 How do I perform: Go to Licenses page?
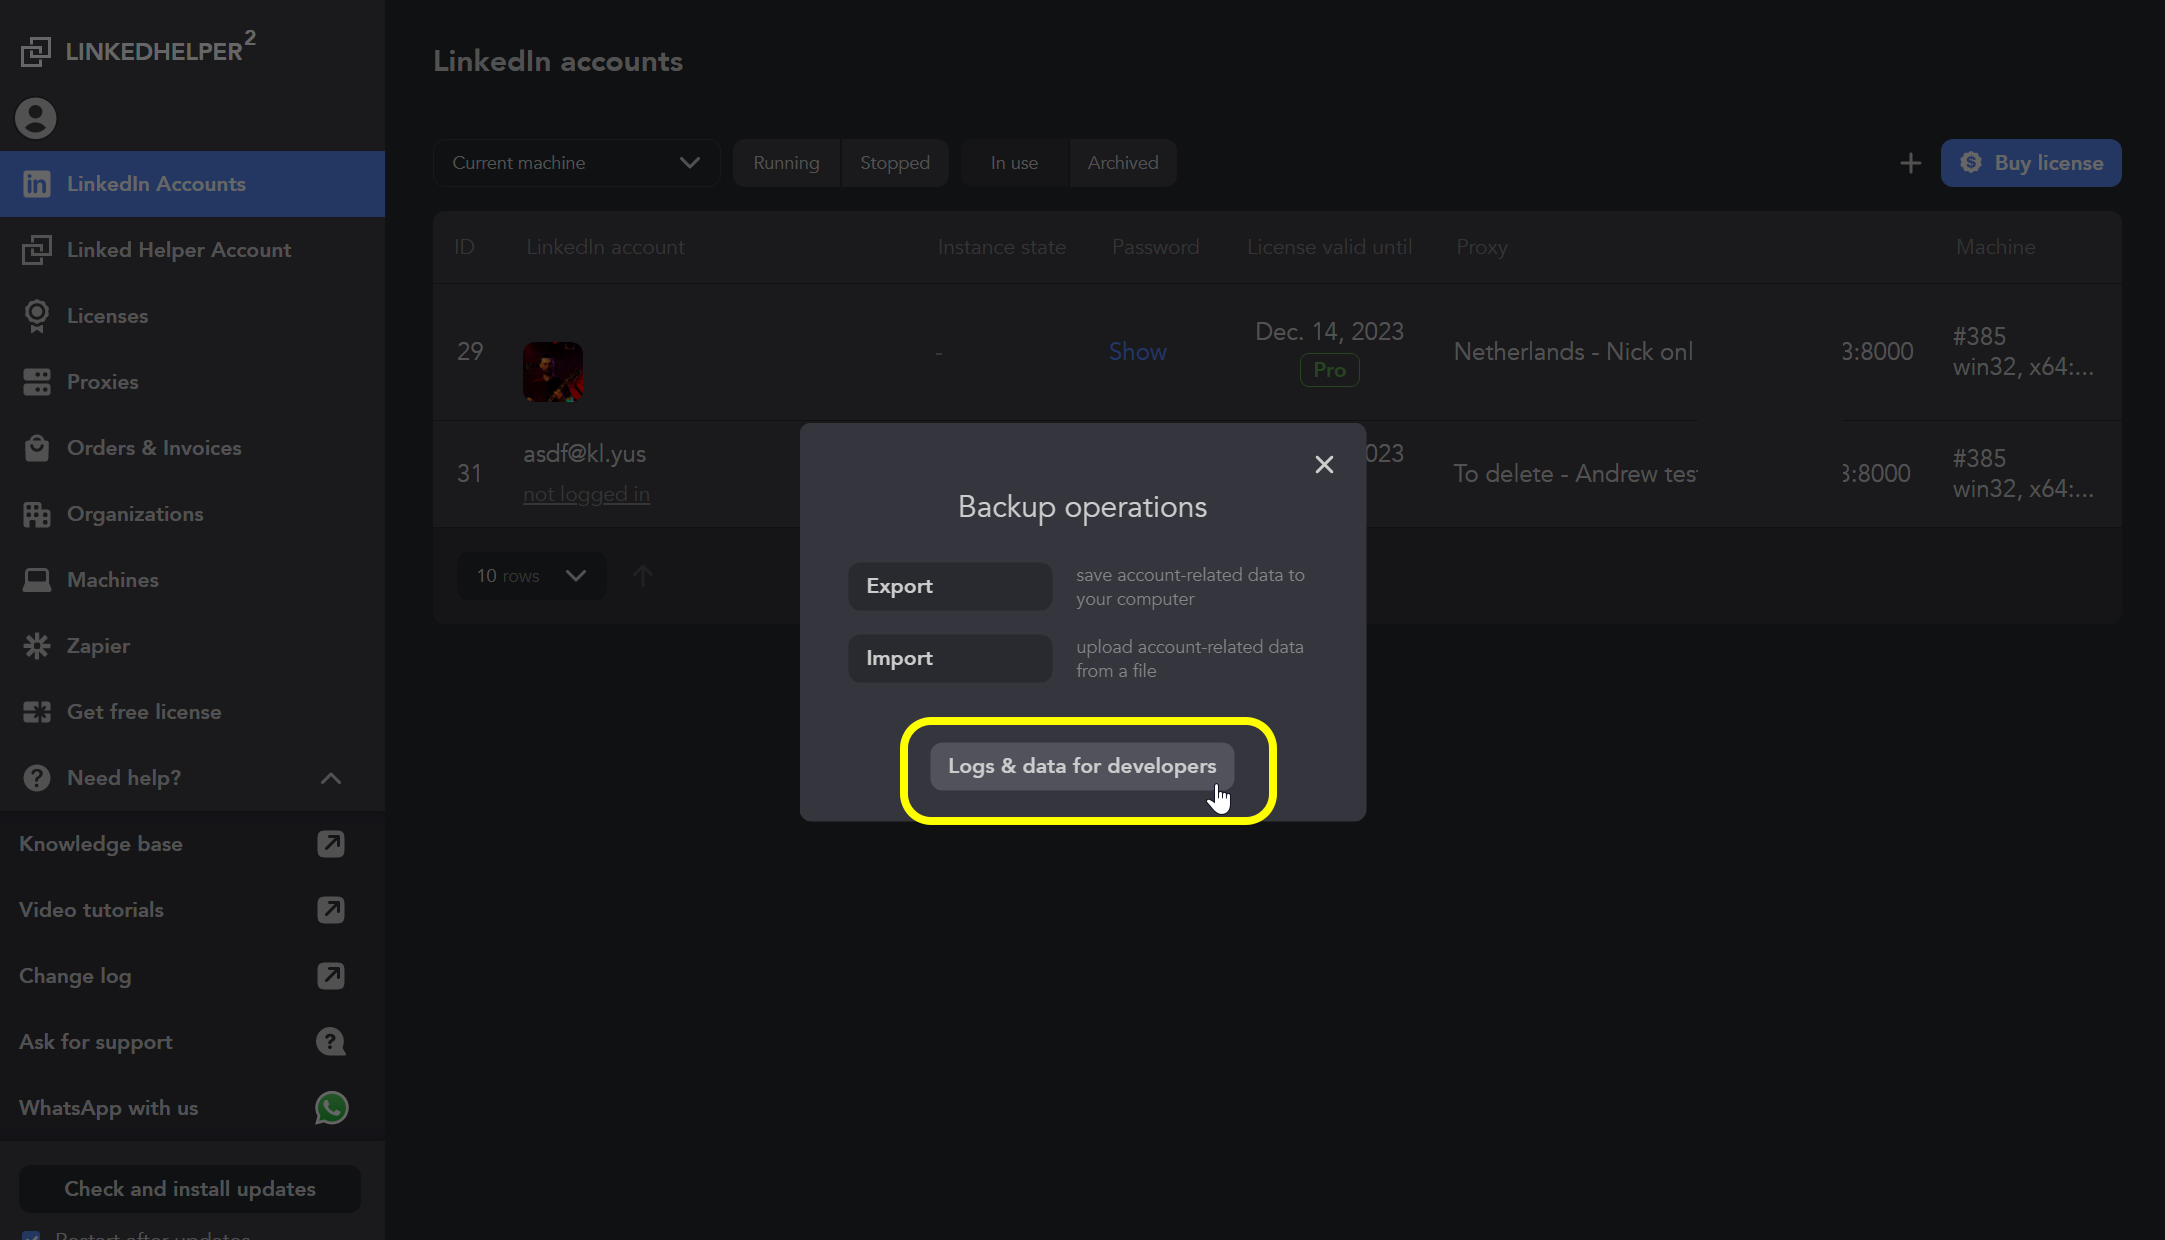pos(192,316)
